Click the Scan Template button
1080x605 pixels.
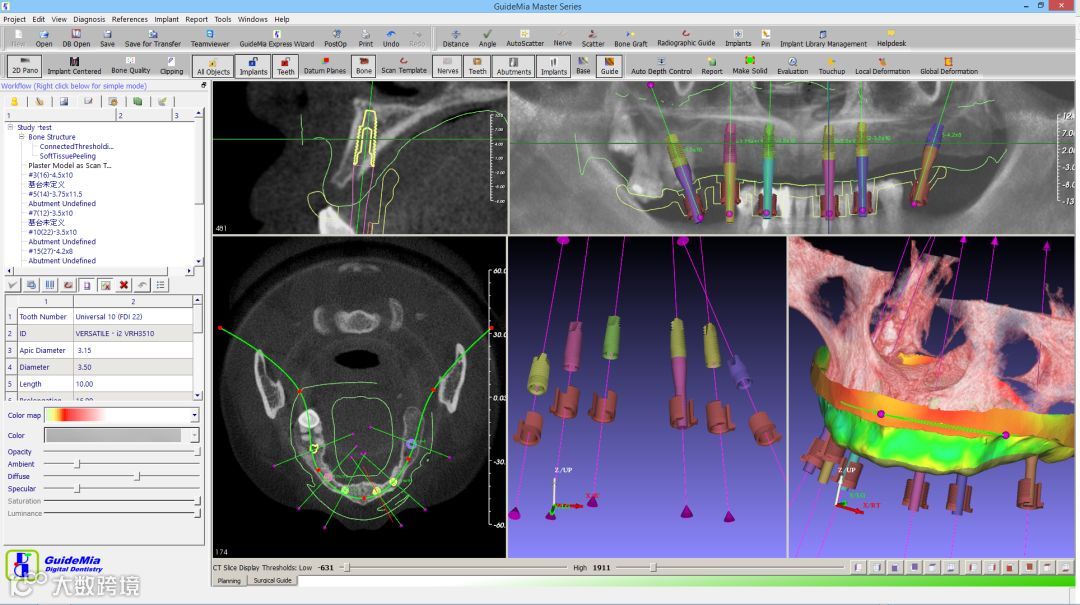coord(404,66)
